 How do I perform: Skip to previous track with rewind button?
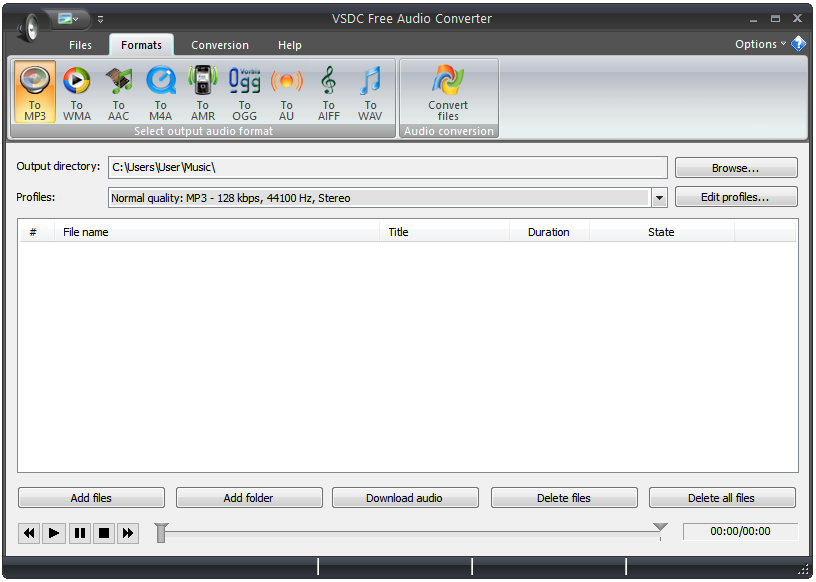(x=29, y=533)
